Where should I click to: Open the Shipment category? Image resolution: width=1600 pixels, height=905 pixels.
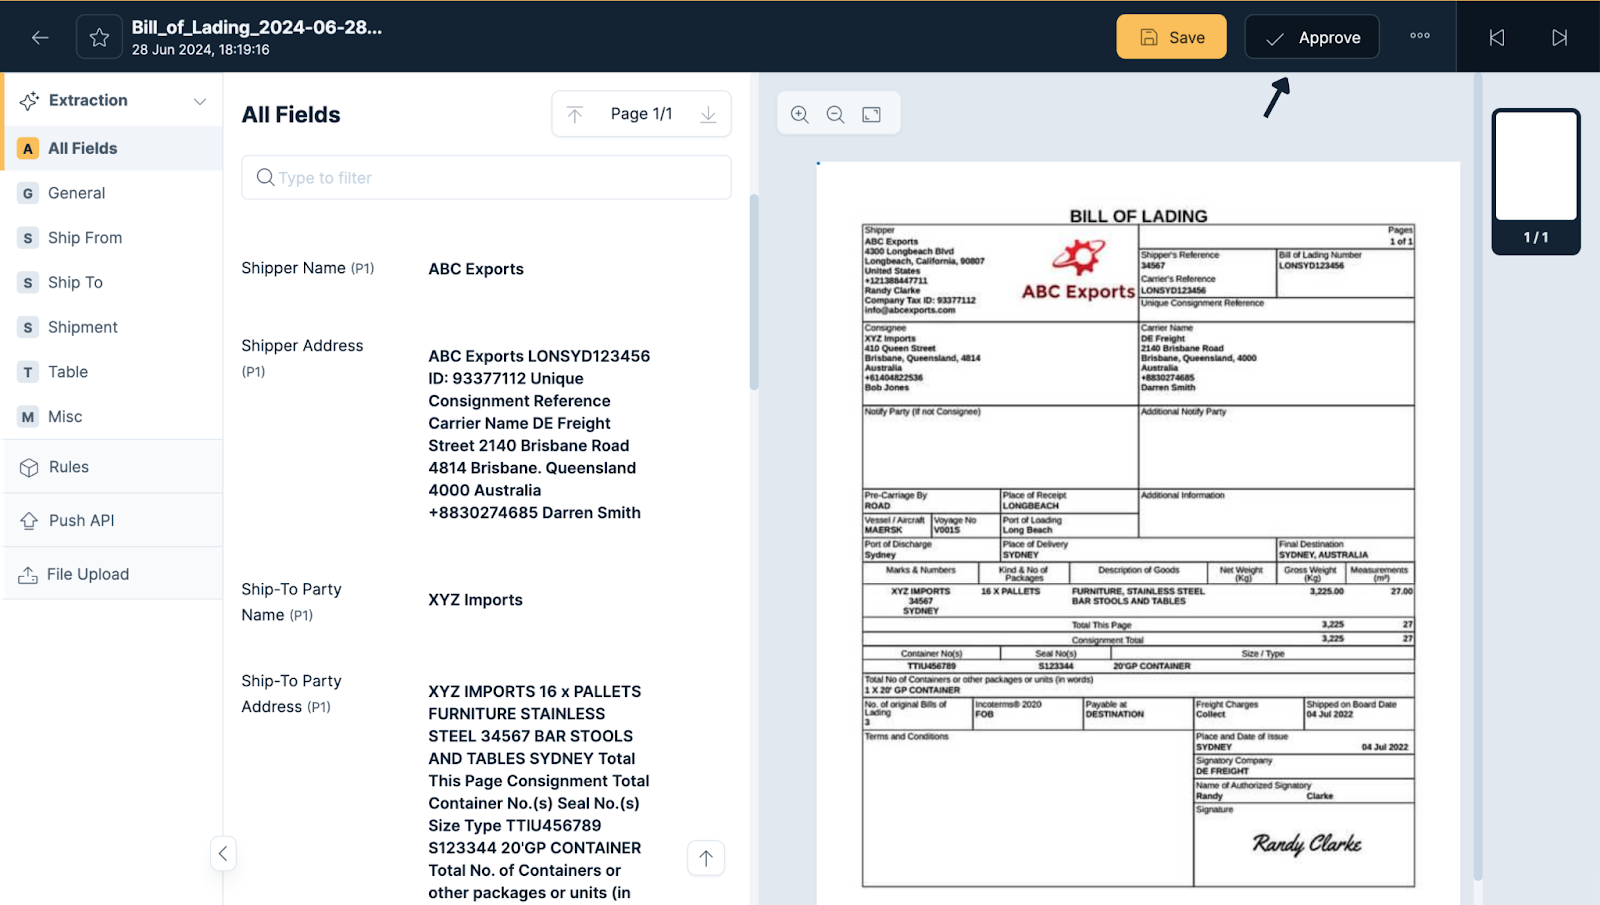pos(113,327)
